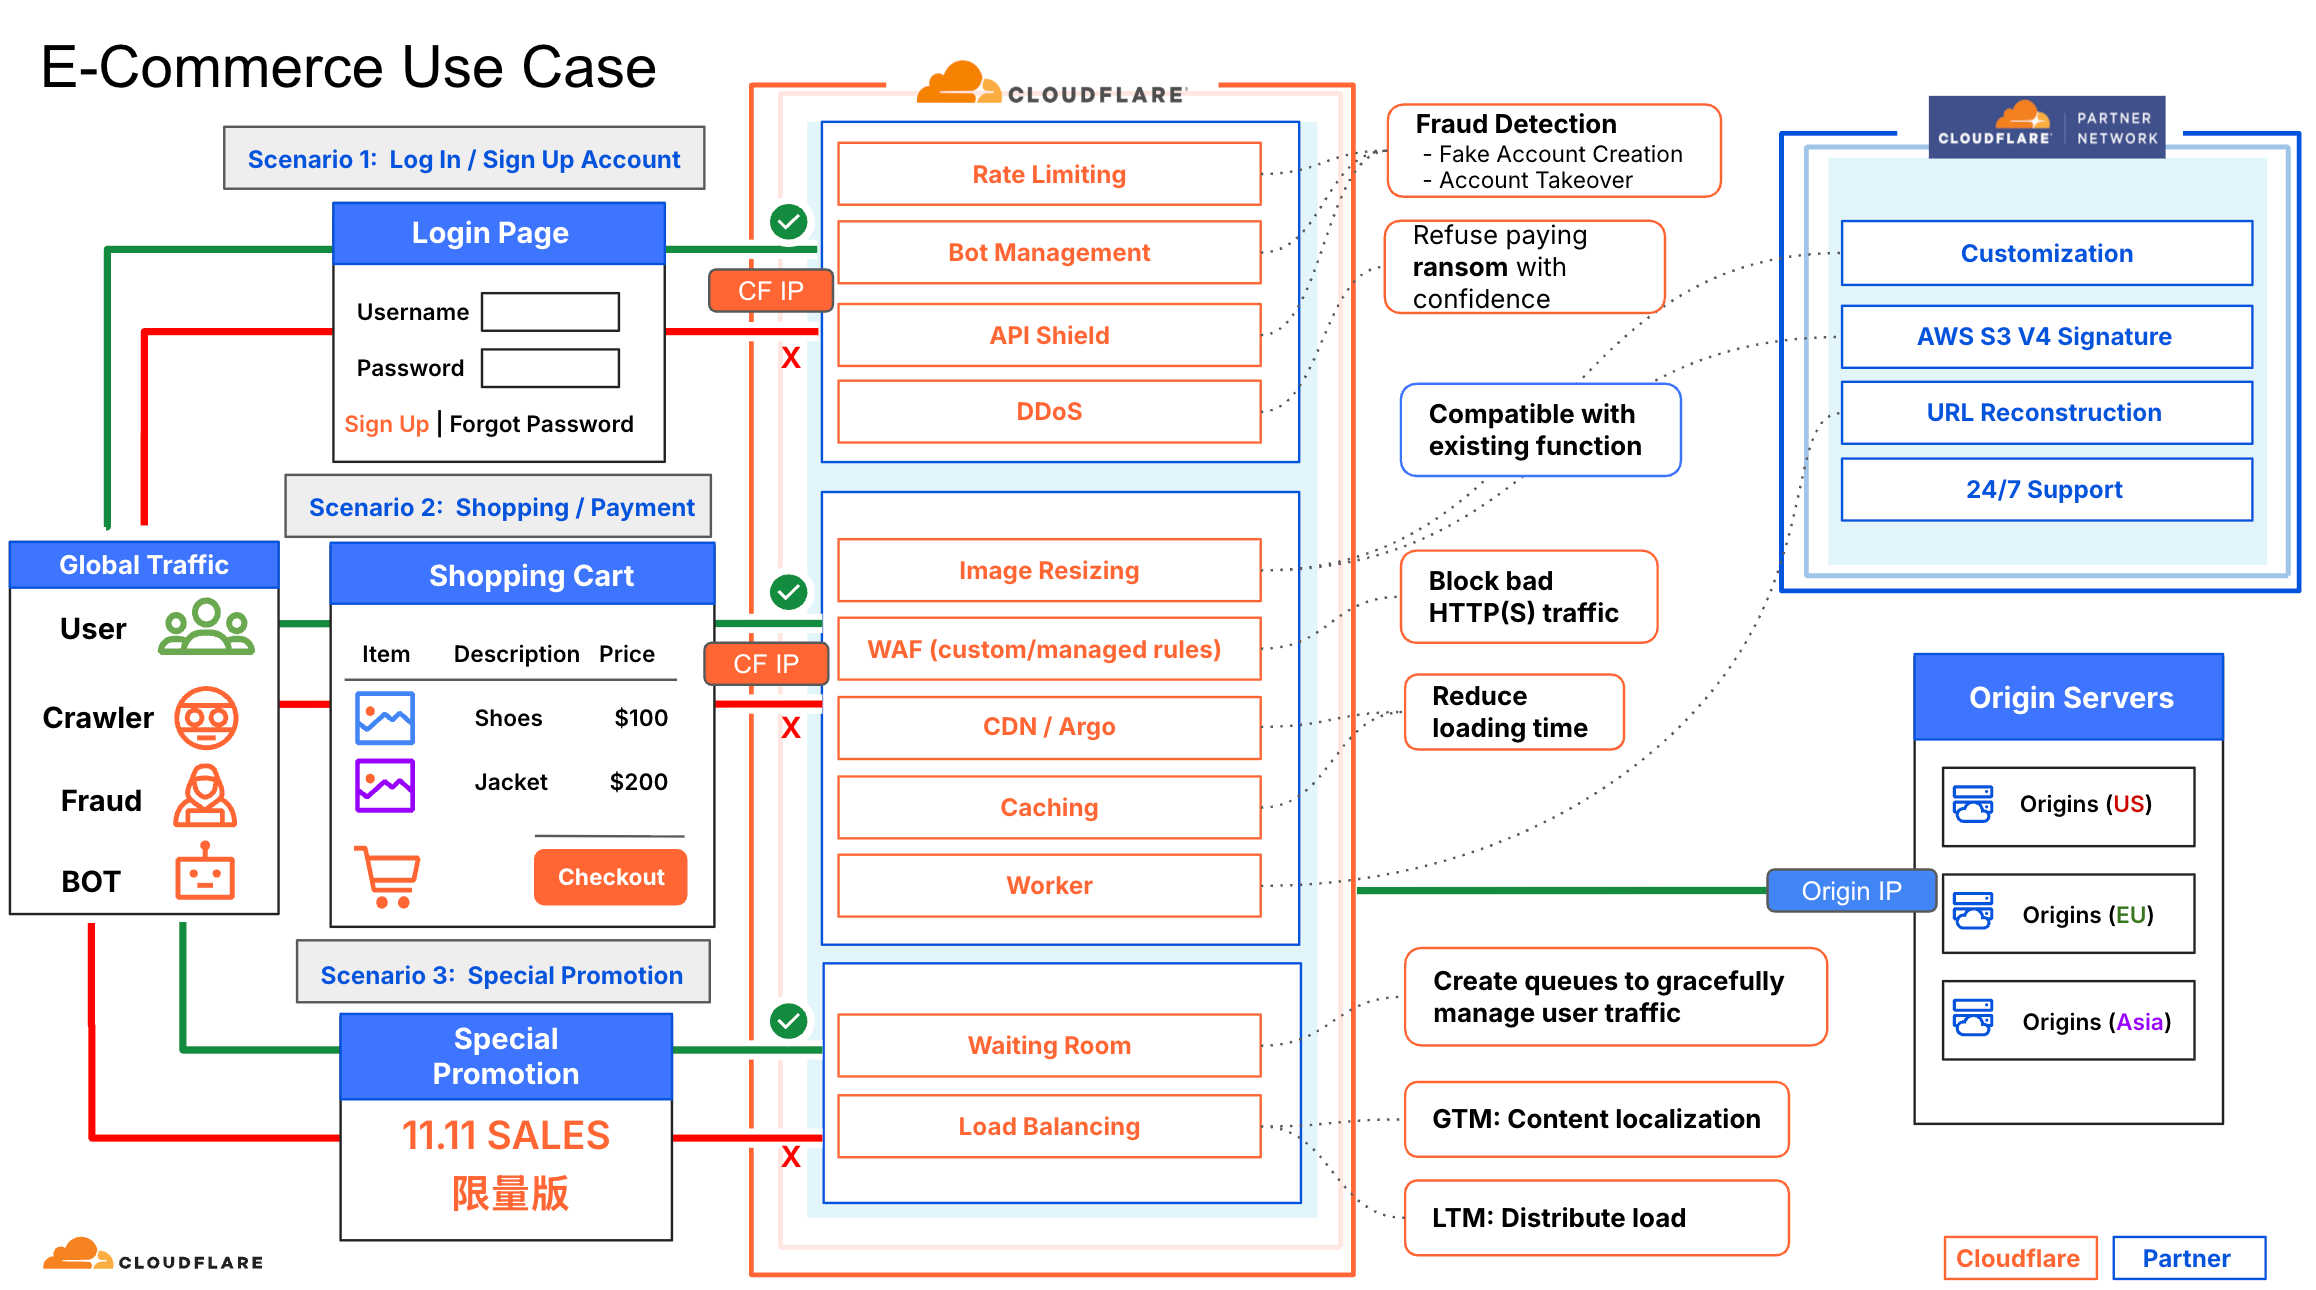Click the green check next to Bot Management
This screenshot has height=1290, width=2316.
[789, 221]
